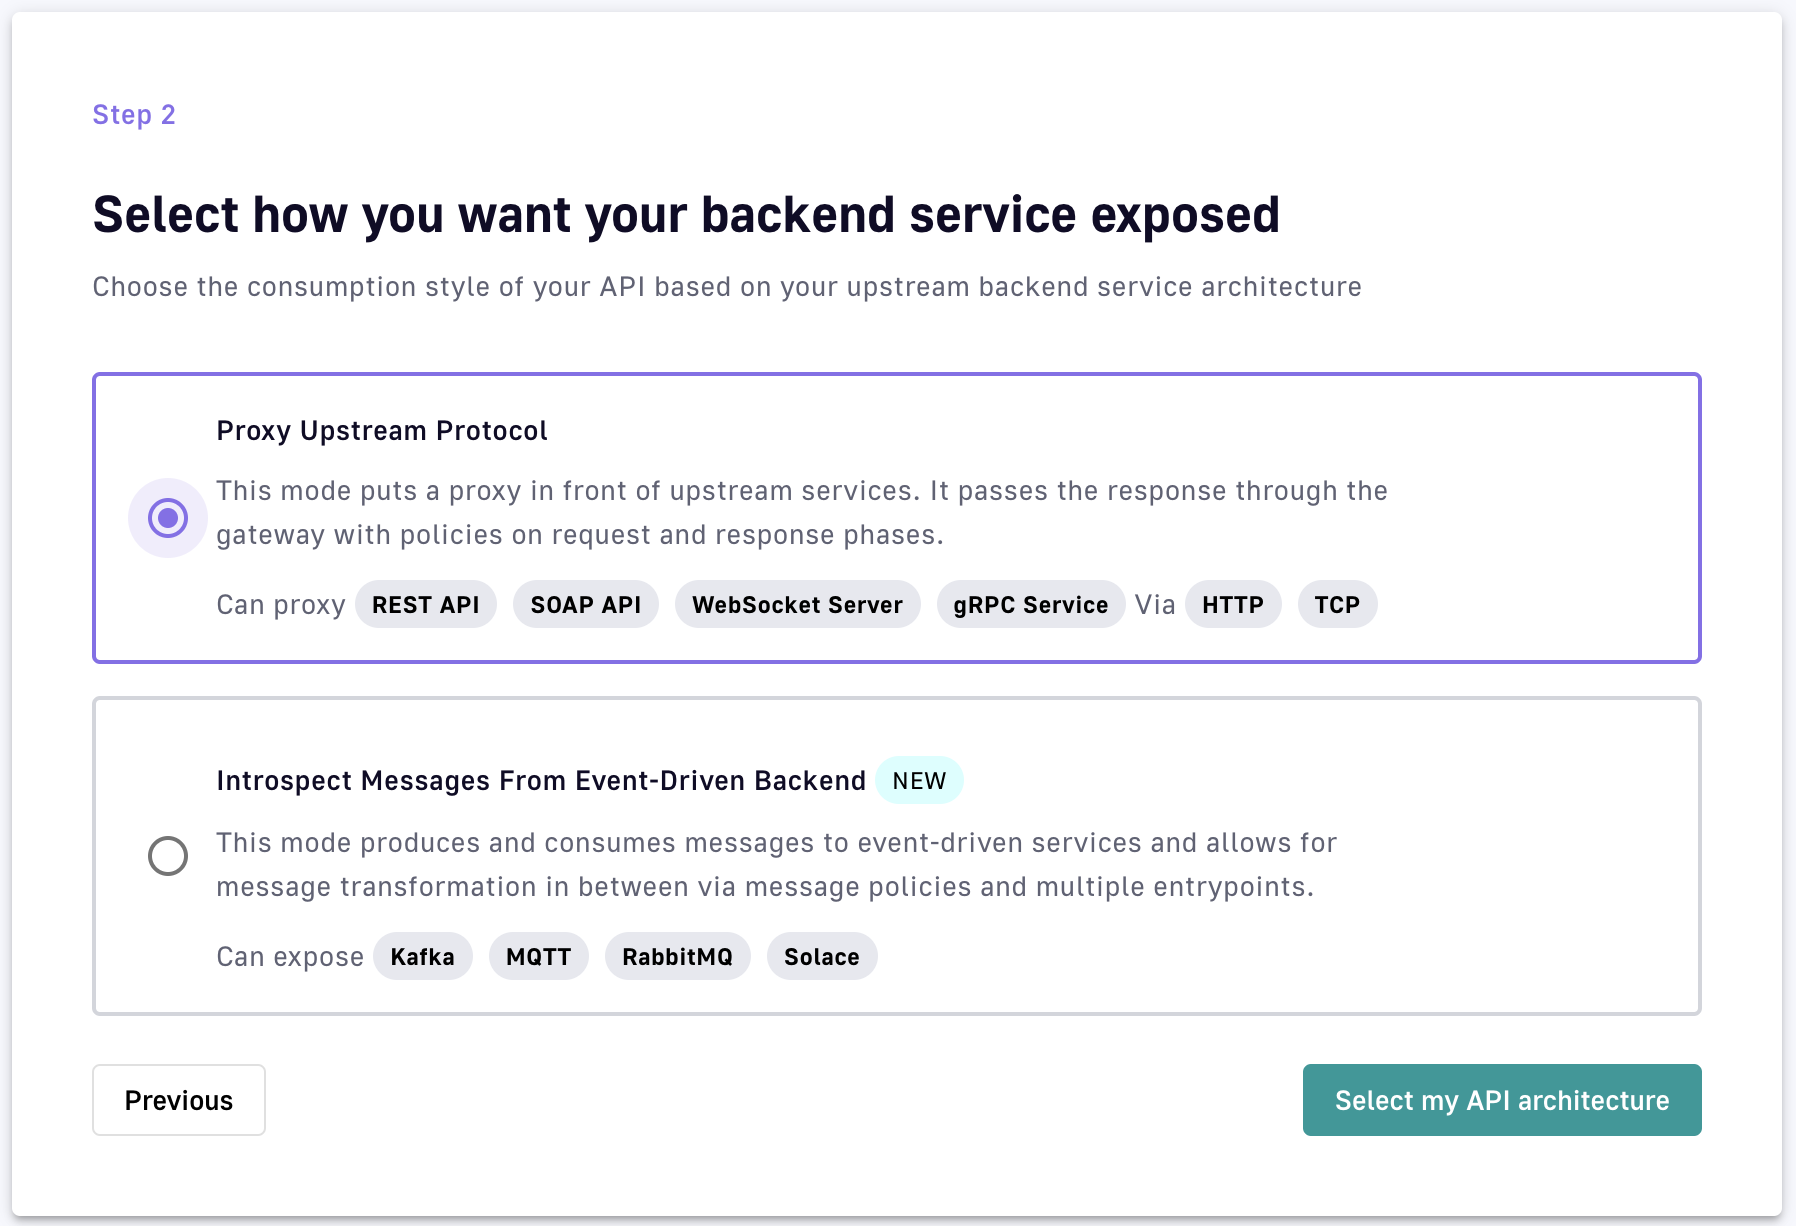Click the Solace tag

[821, 957]
